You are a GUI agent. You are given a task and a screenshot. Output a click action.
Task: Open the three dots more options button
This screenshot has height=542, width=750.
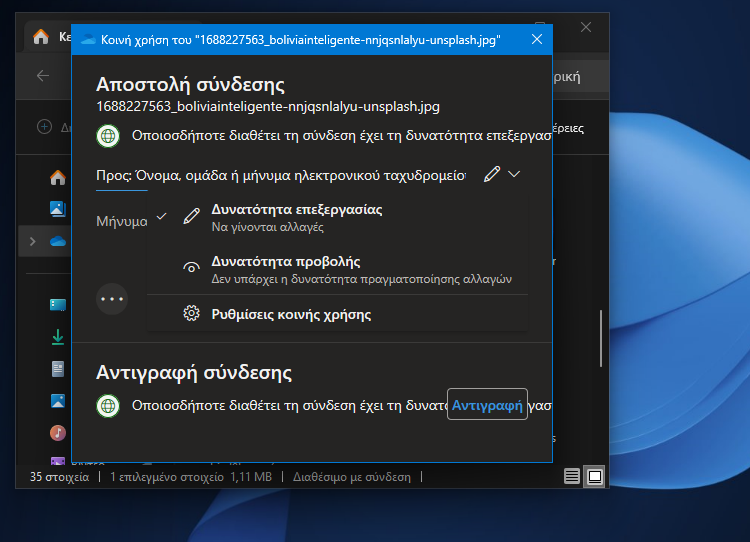coord(112,299)
